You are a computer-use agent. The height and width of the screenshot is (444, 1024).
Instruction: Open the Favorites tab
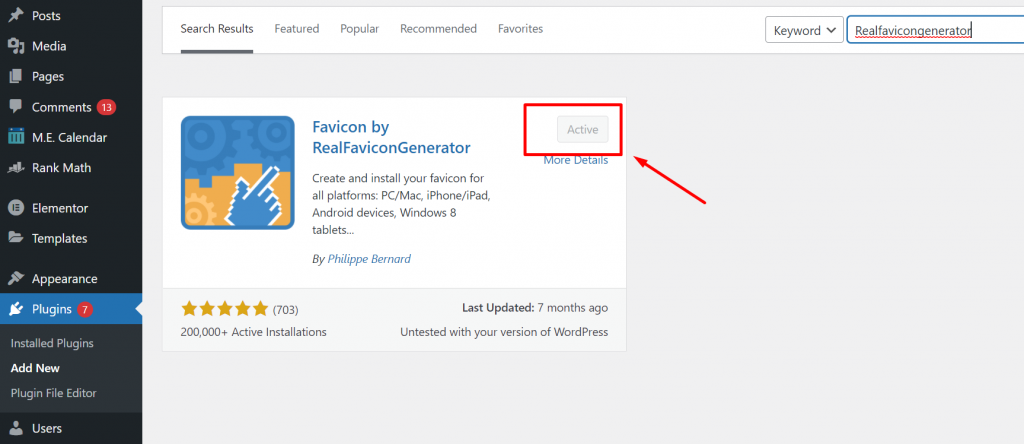520,29
